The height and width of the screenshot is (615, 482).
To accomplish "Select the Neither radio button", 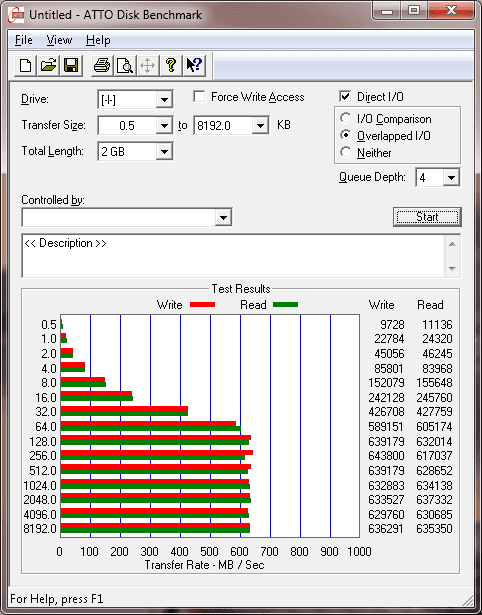I will coord(346,152).
